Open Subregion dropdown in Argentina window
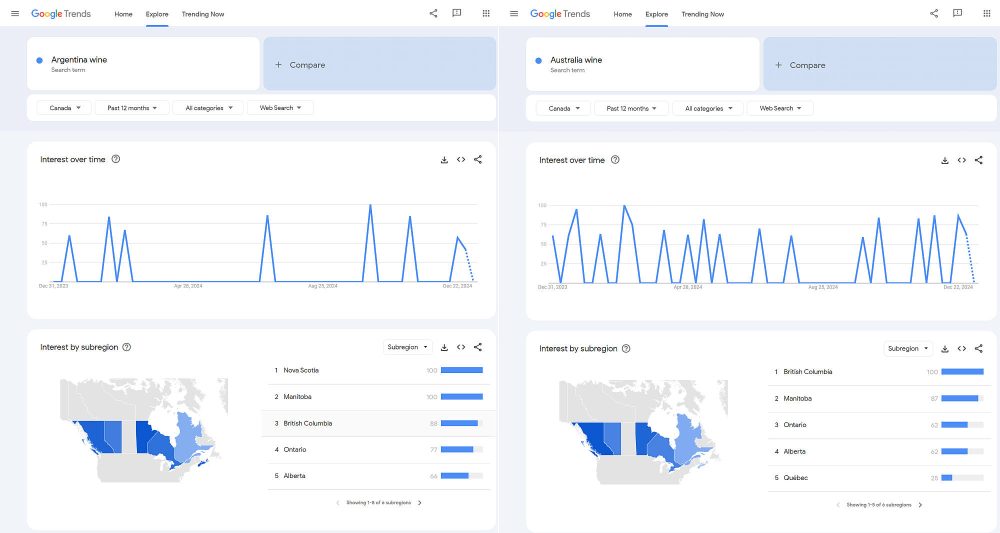This screenshot has width=1000, height=533. [408, 347]
